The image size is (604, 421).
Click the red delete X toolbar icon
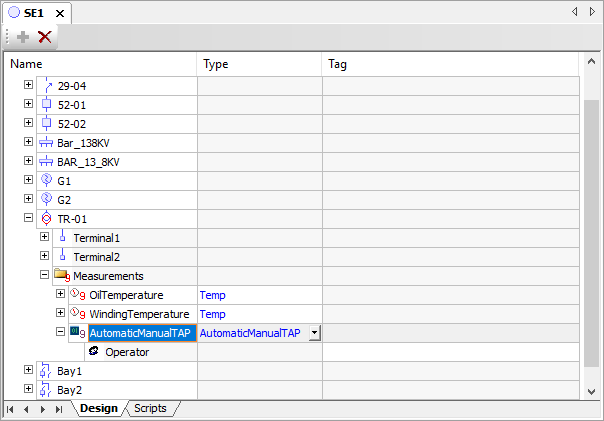click(45, 37)
